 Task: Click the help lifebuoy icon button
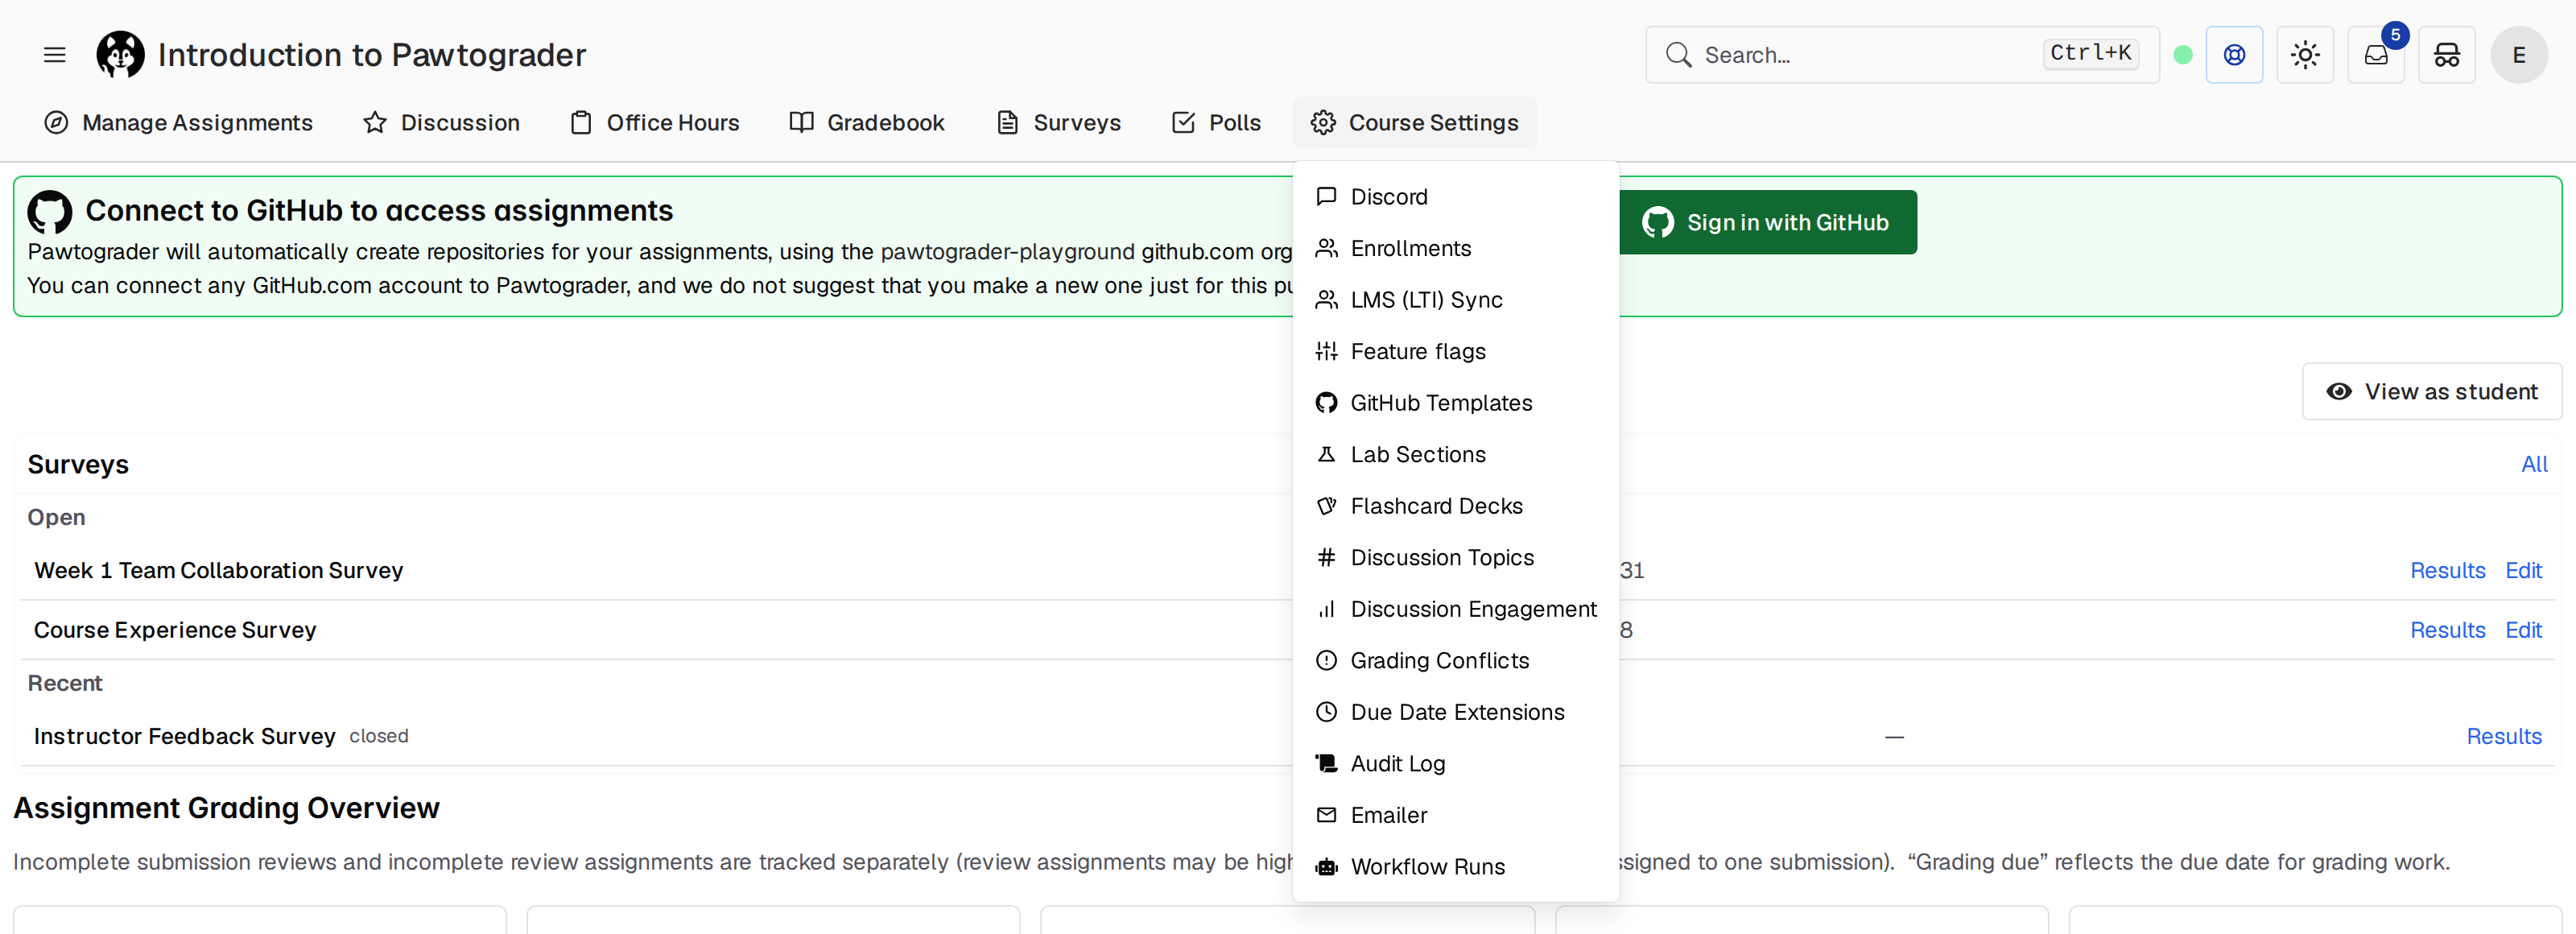click(x=2234, y=55)
